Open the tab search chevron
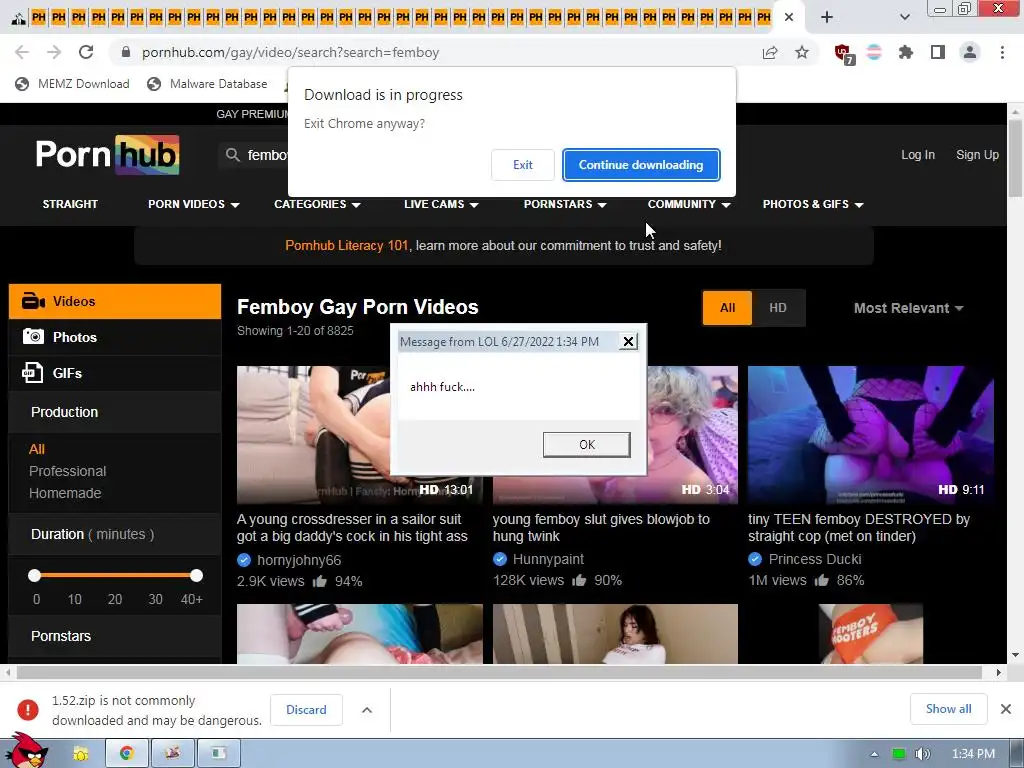Screen dimensions: 1024x768 coord(904,17)
